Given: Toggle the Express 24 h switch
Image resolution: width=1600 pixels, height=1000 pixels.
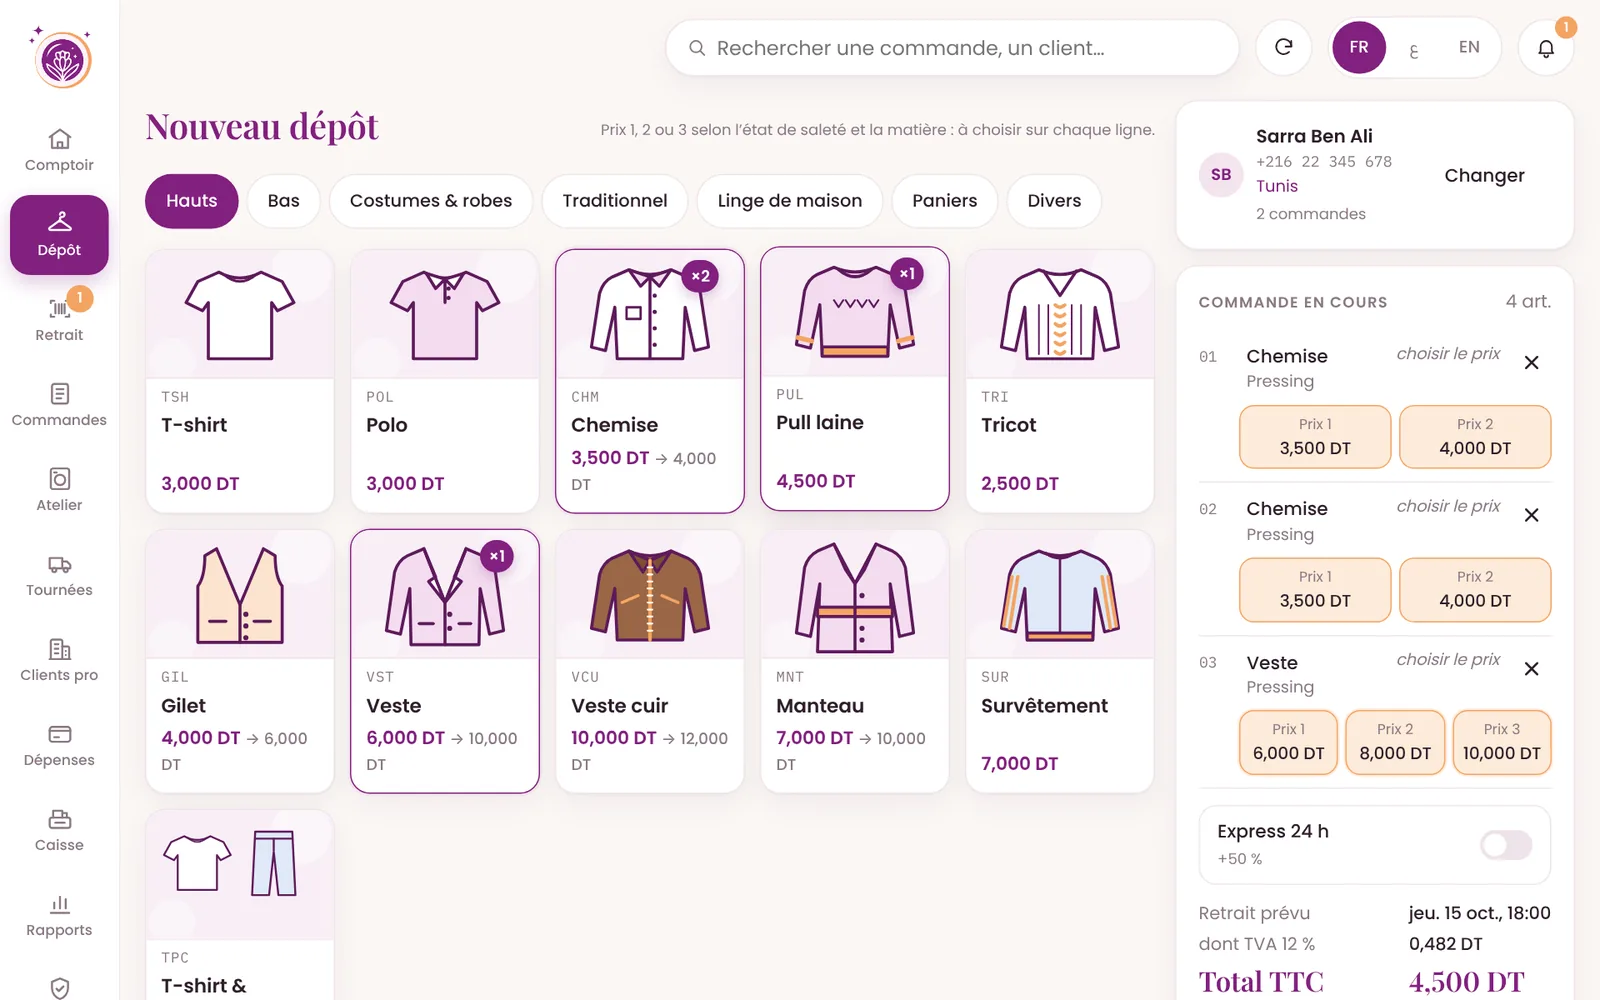Looking at the screenshot, I should (x=1506, y=845).
